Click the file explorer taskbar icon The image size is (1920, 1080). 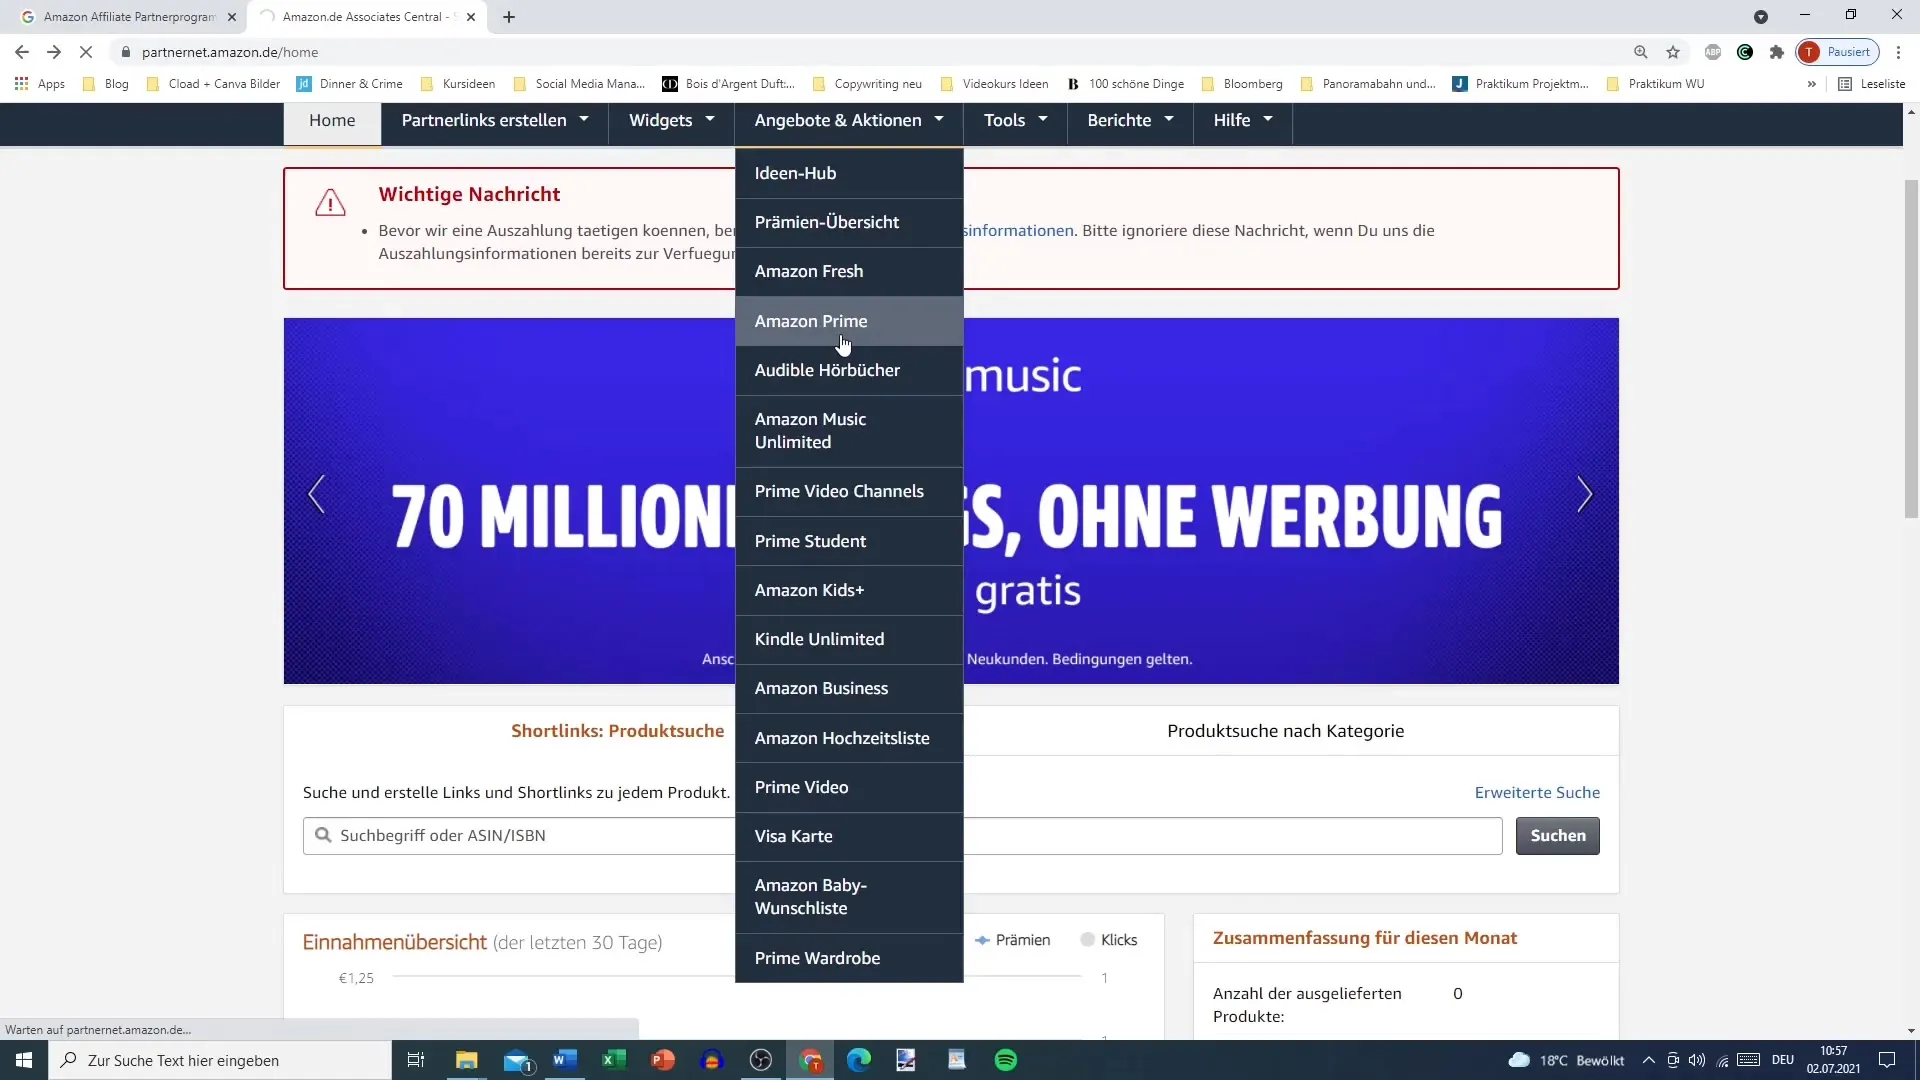coord(468,1060)
